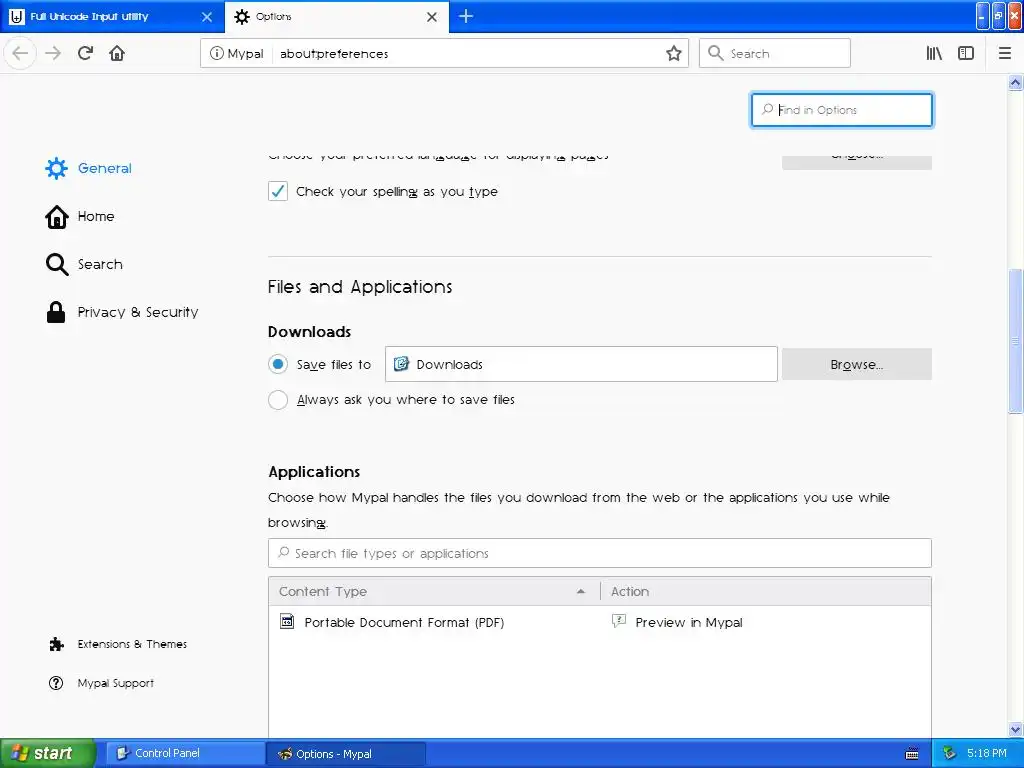Screen dimensions: 1024x768
Task: Close the Options tab
Action: (432, 17)
